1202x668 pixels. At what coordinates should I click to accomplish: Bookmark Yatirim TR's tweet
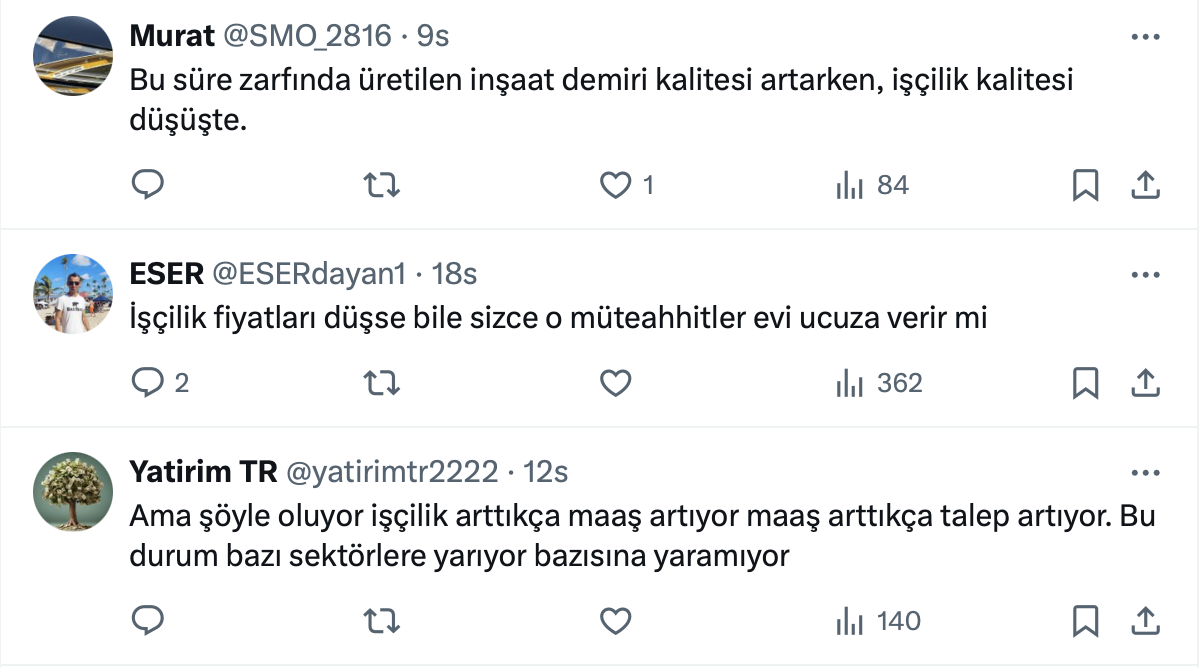coord(1085,621)
